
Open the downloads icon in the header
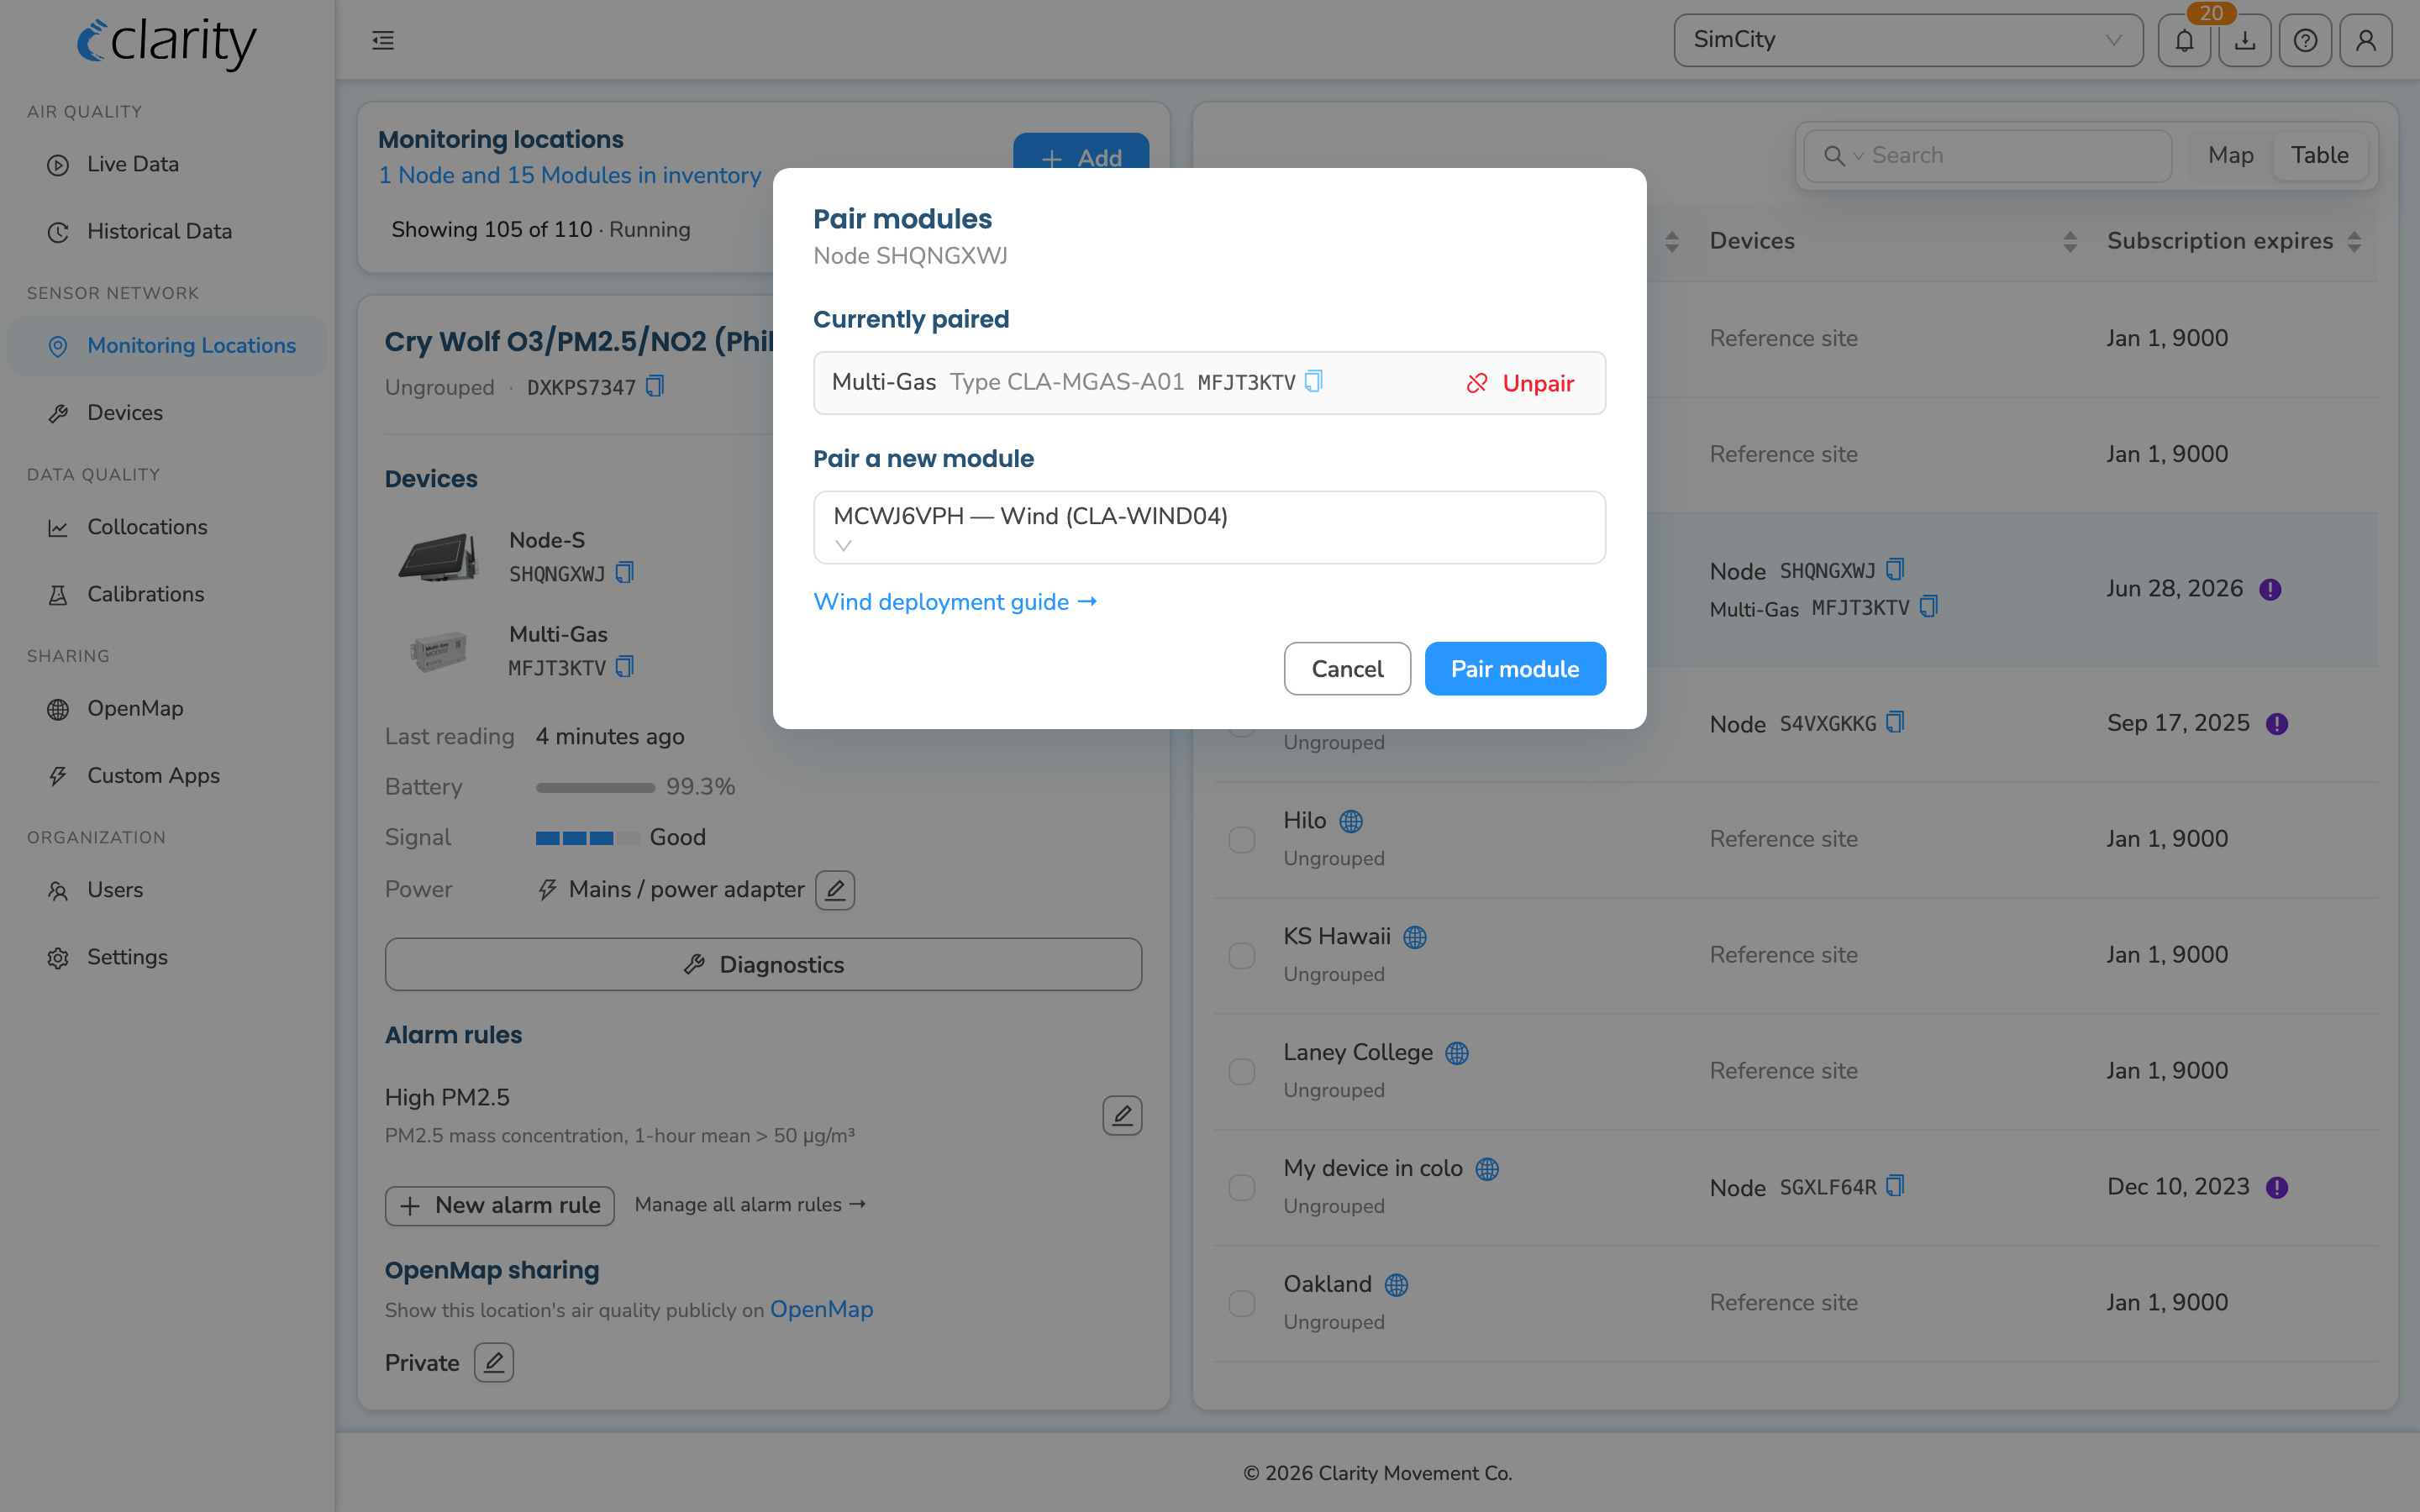(2245, 40)
